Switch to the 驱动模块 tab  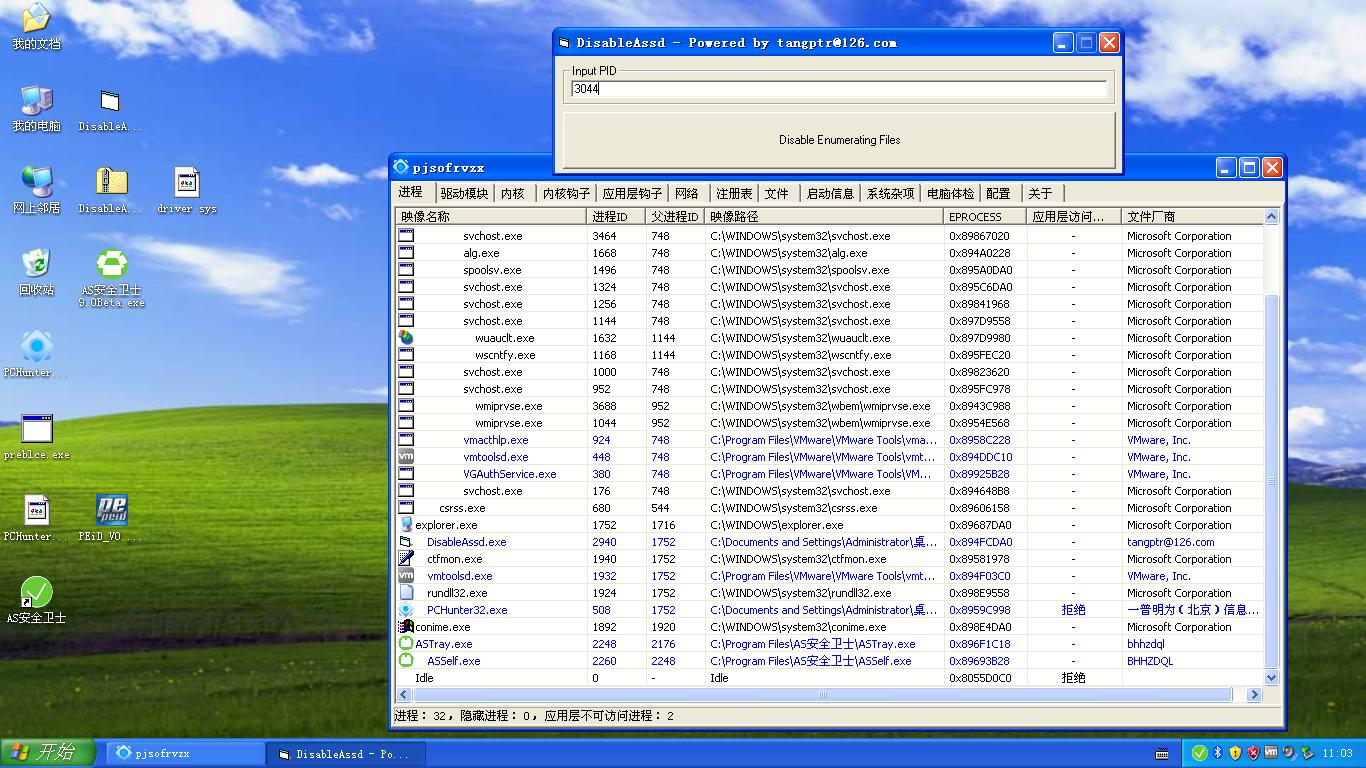[464, 194]
